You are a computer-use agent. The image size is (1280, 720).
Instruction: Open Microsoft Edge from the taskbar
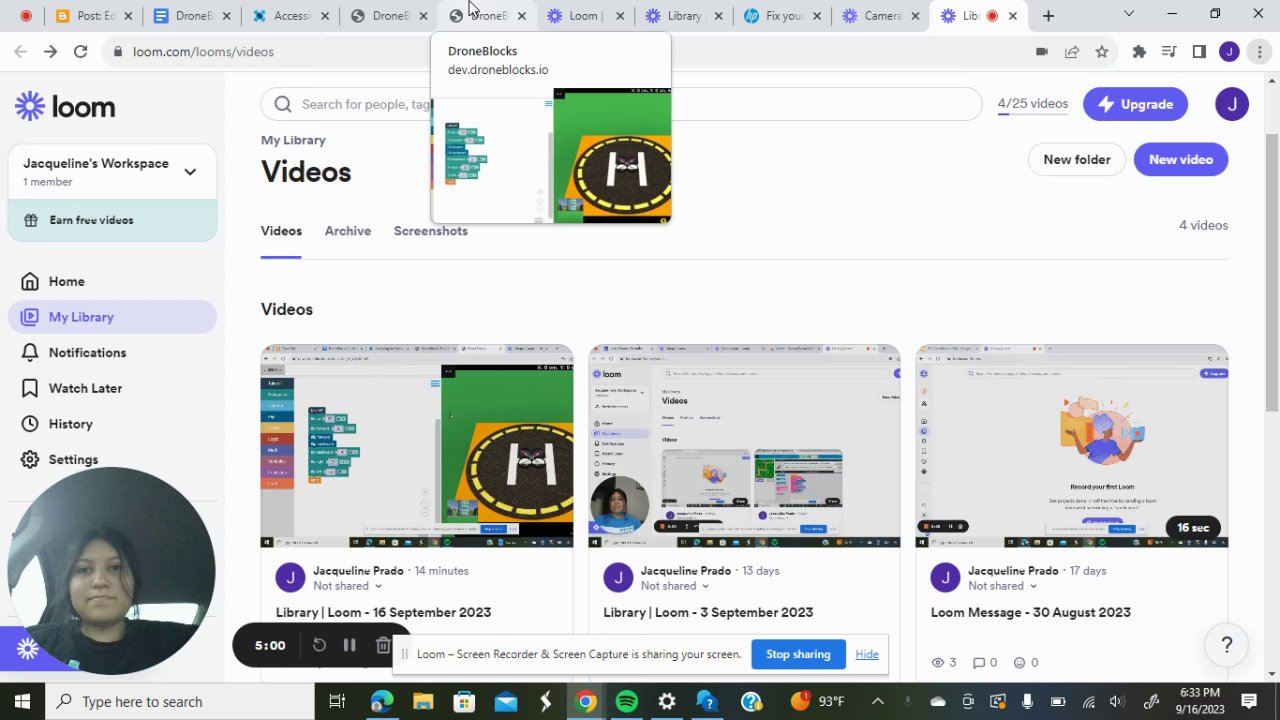(382, 701)
